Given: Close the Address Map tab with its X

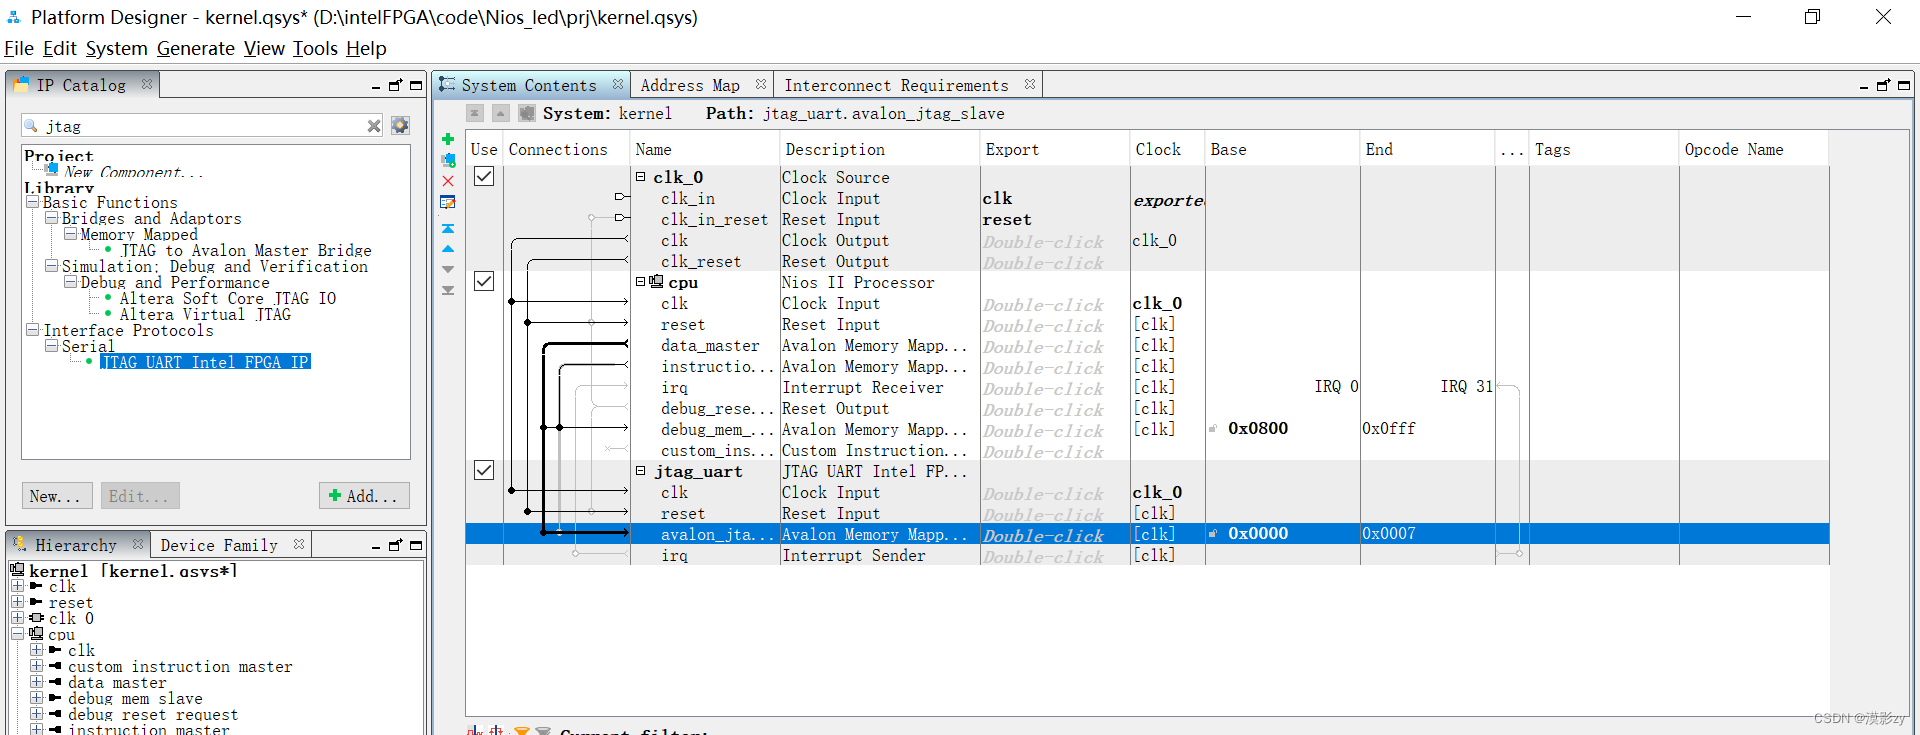Looking at the screenshot, I should pyautogui.click(x=761, y=84).
